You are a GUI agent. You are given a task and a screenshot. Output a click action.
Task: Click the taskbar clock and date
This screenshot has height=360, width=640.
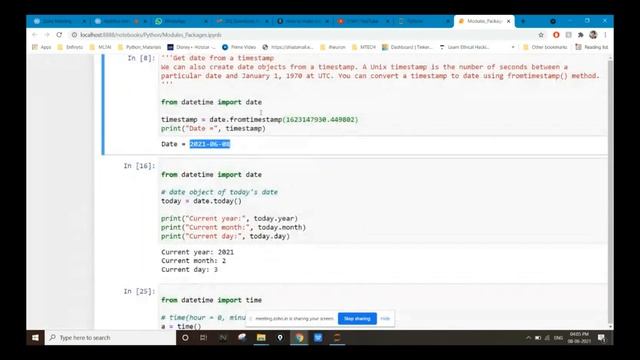coord(579,338)
